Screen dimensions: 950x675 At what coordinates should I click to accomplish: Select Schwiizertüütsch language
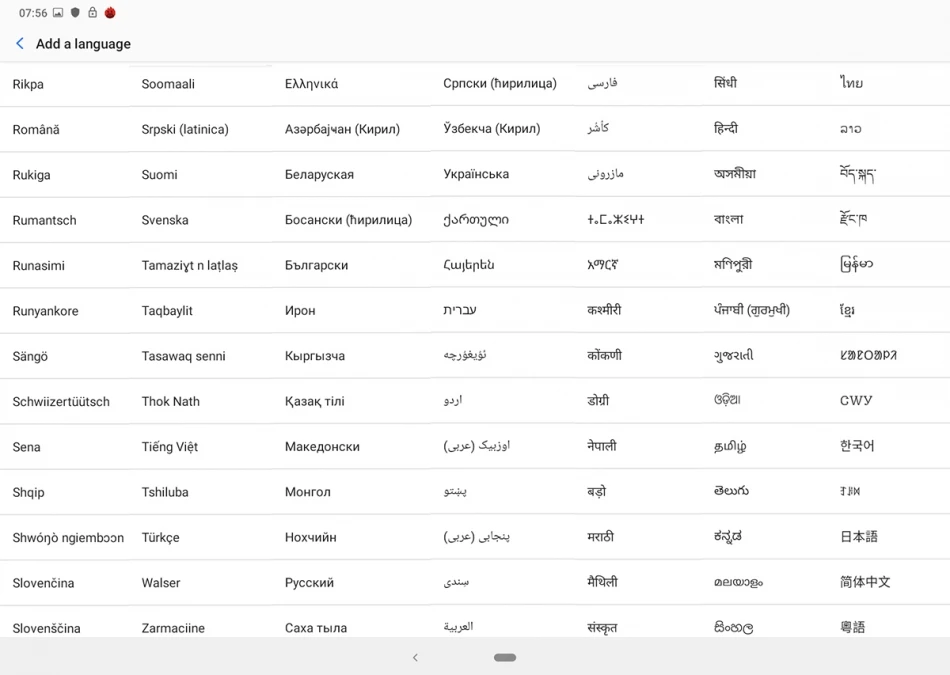pyautogui.click(x=61, y=402)
